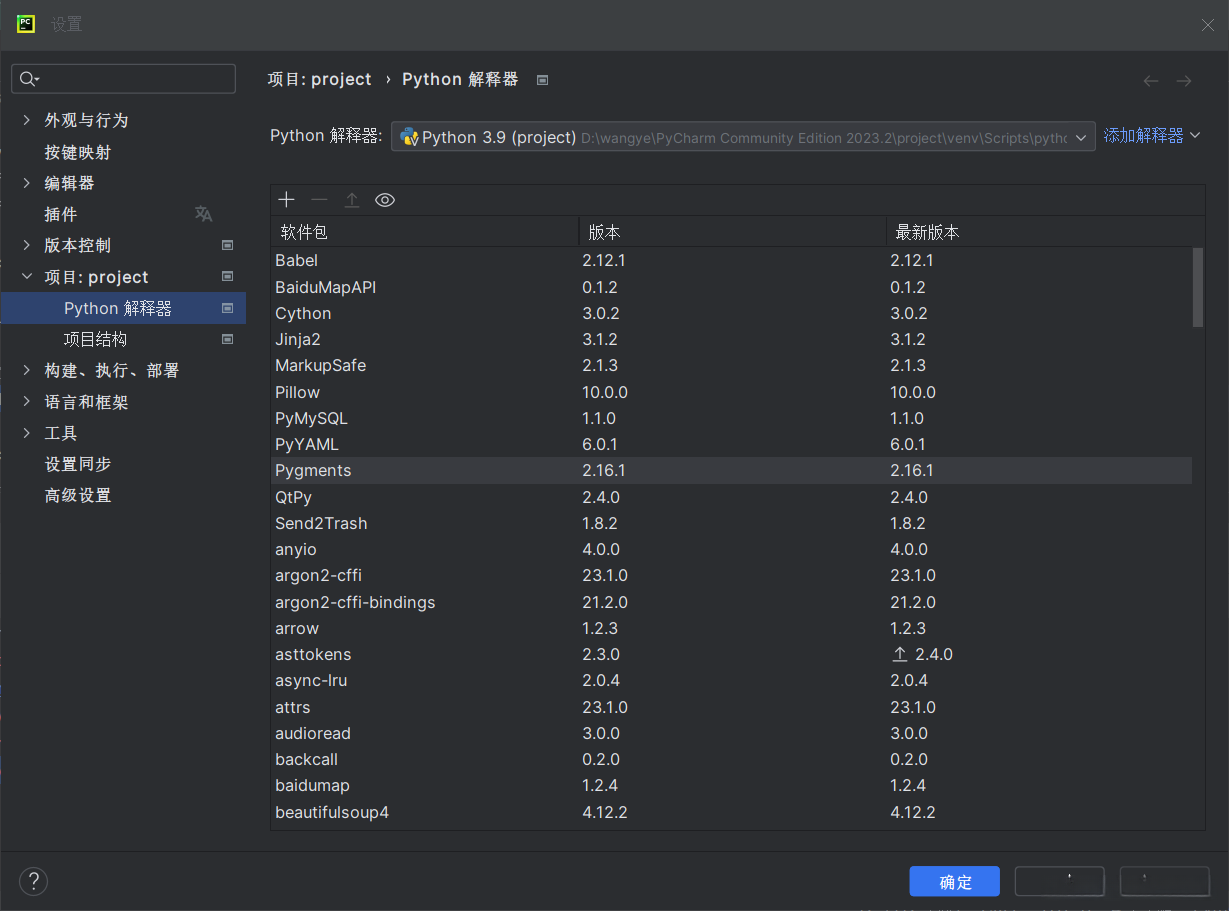This screenshot has width=1229, height=911.
Task: Select asttokens package row
Action: [731, 654]
